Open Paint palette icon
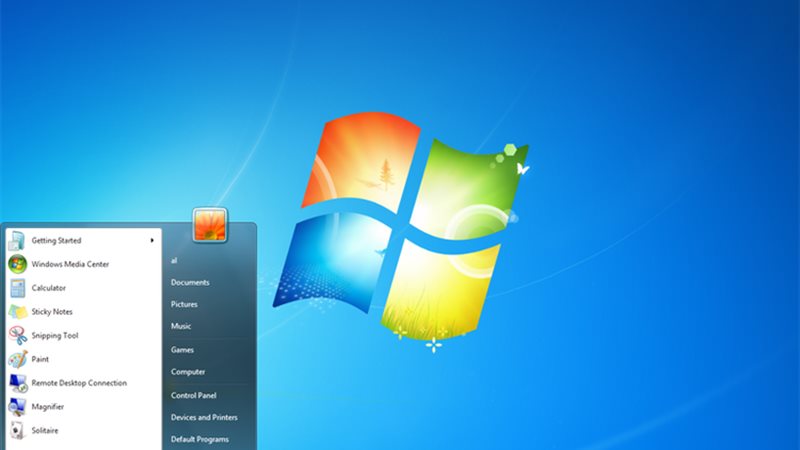The width and height of the screenshot is (800, 450). coord(17,359)
